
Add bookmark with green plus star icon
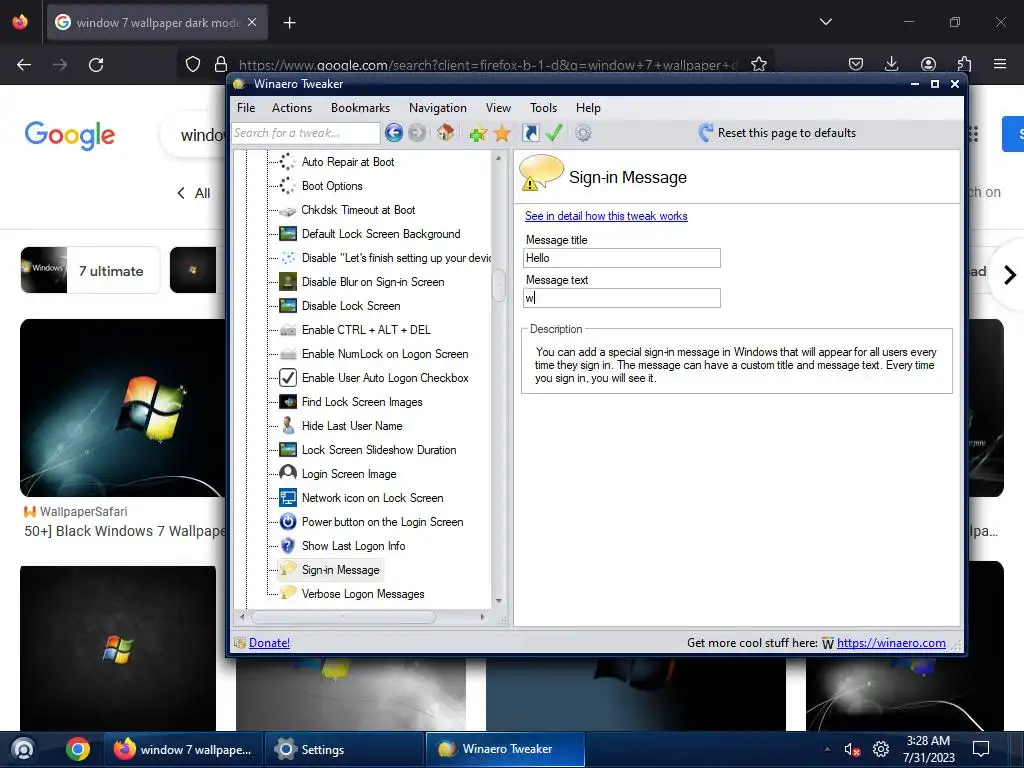pos(478,133)
